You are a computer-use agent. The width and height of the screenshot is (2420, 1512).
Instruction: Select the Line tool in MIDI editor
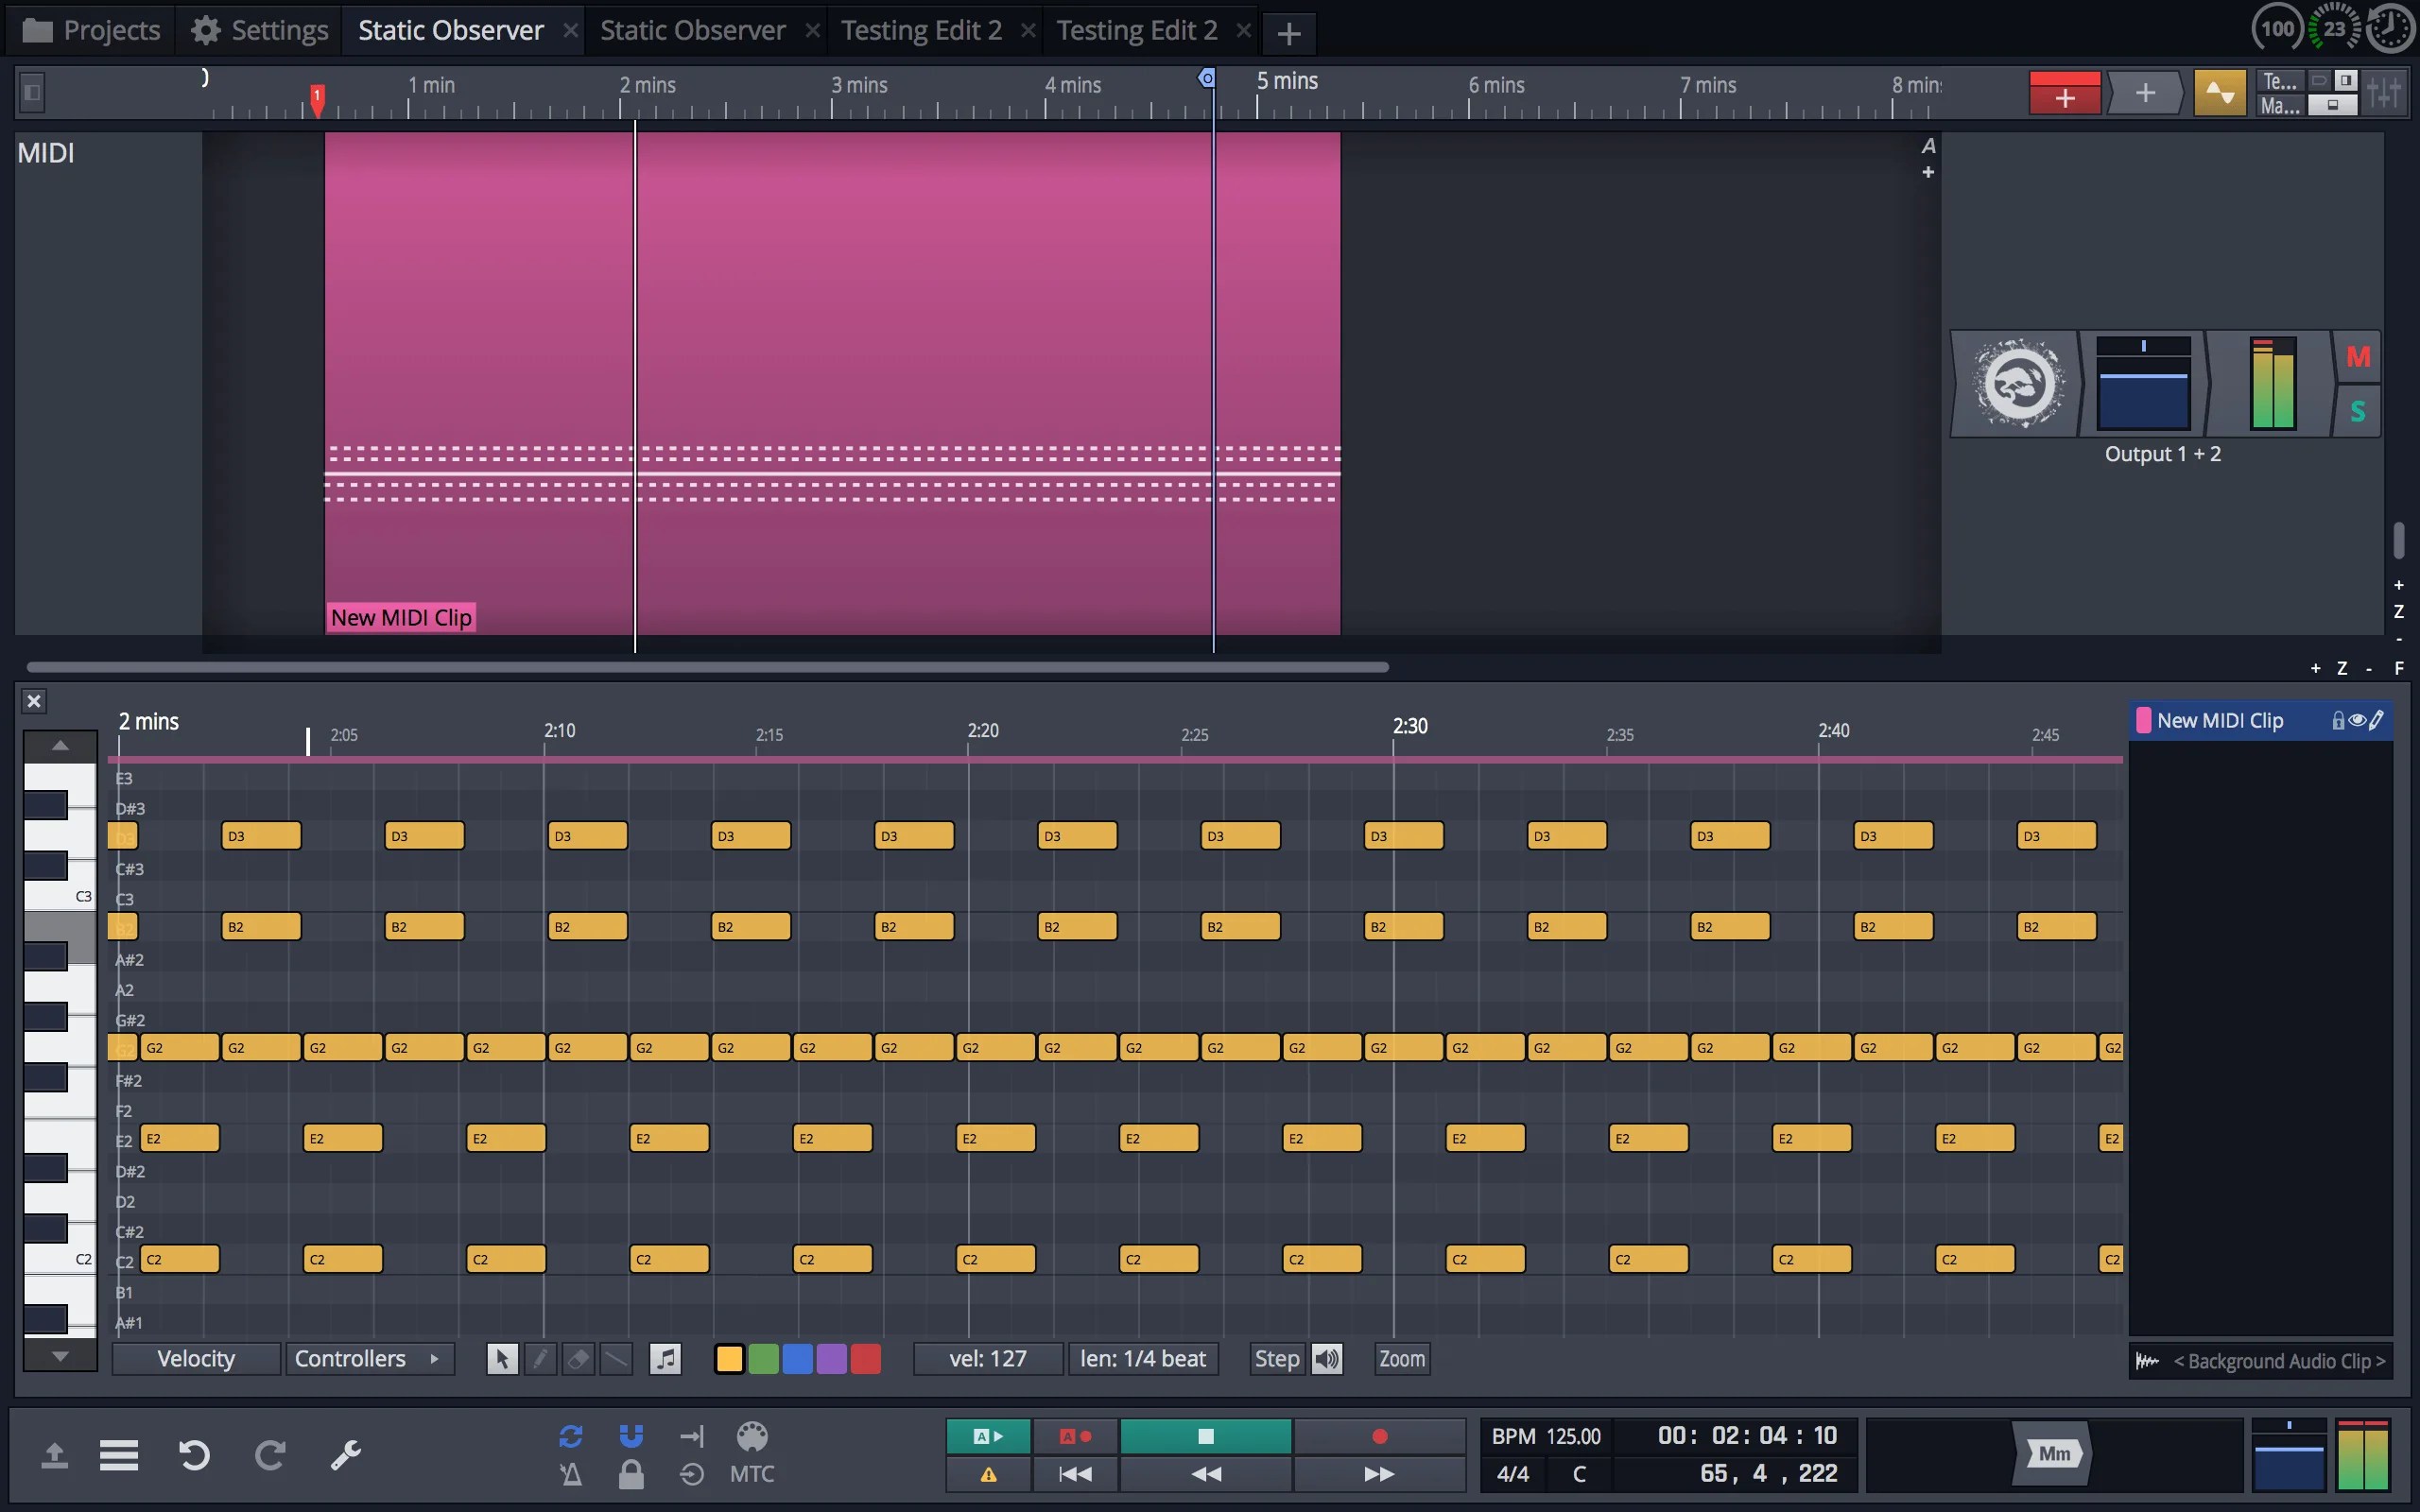617,1358
